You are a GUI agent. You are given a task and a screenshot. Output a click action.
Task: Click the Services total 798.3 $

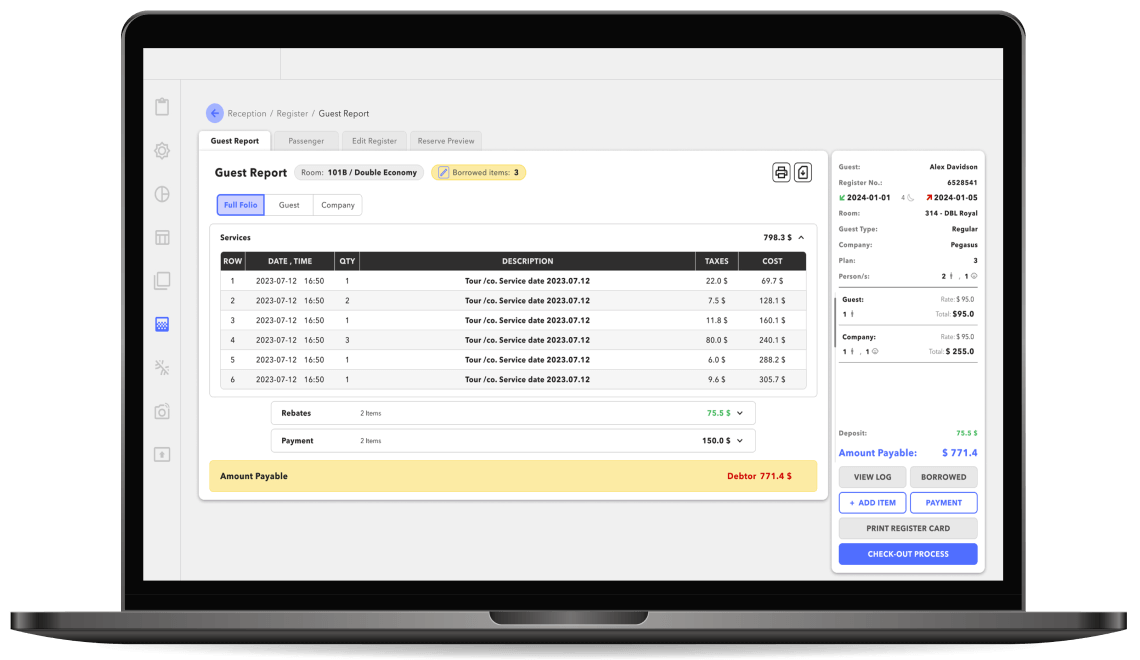[x=777, y=238]
